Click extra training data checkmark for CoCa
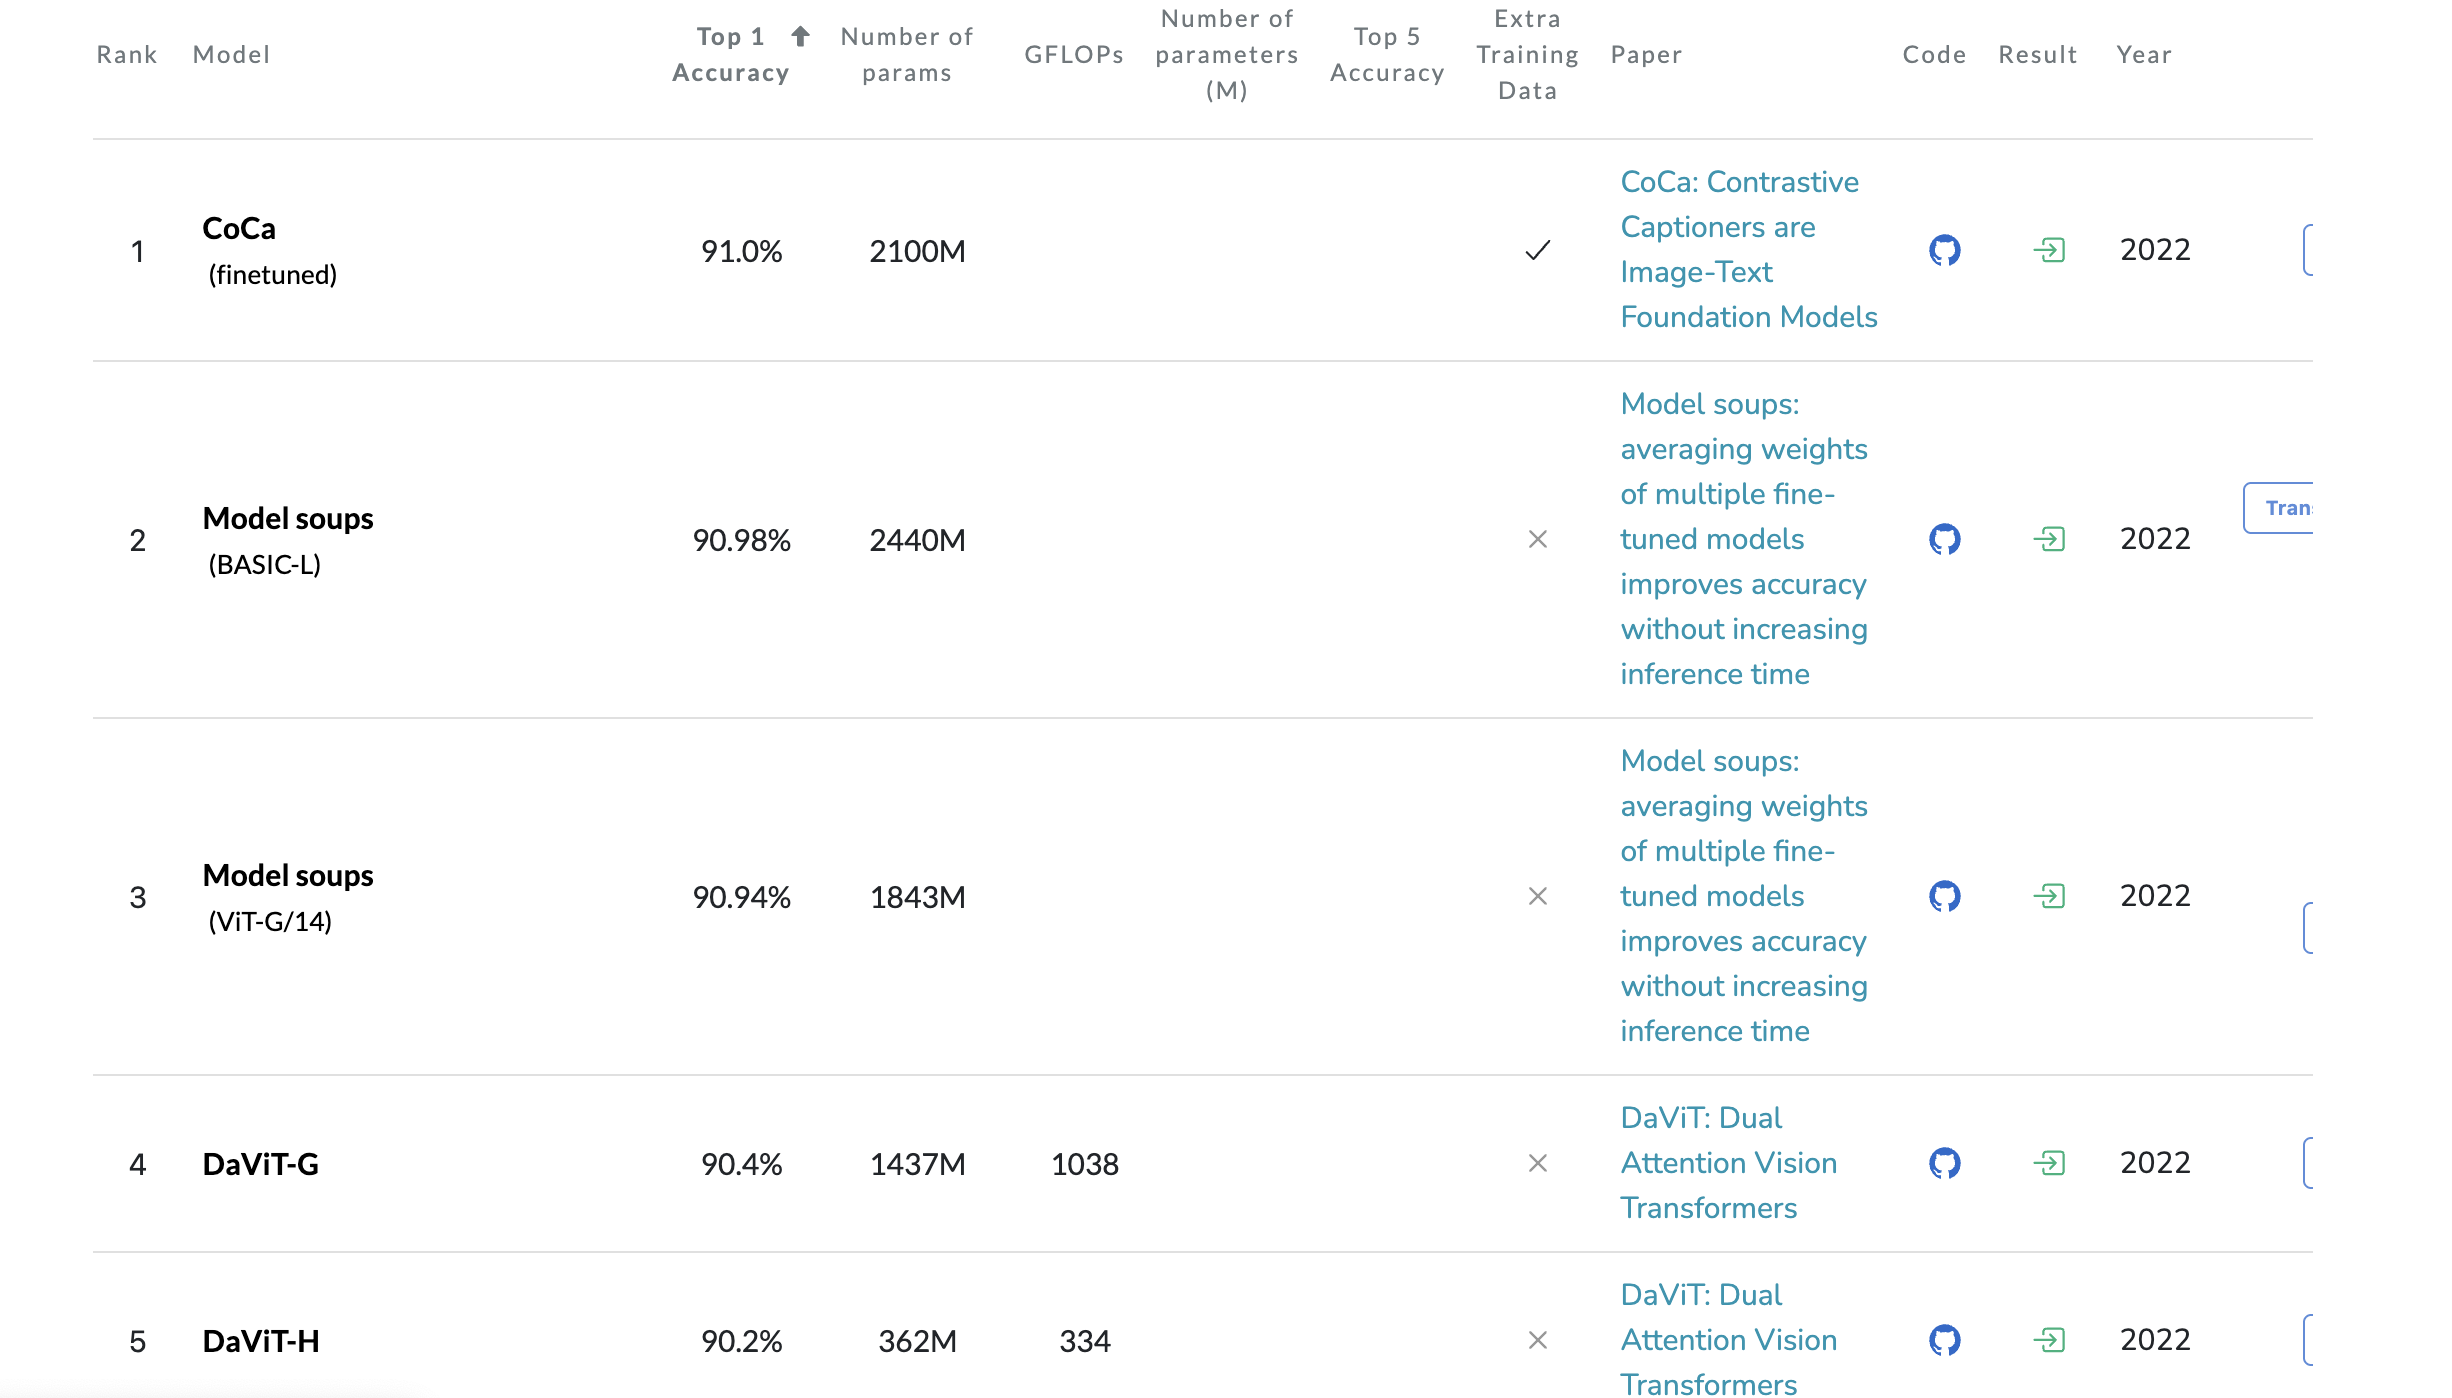 [1538, 250]
